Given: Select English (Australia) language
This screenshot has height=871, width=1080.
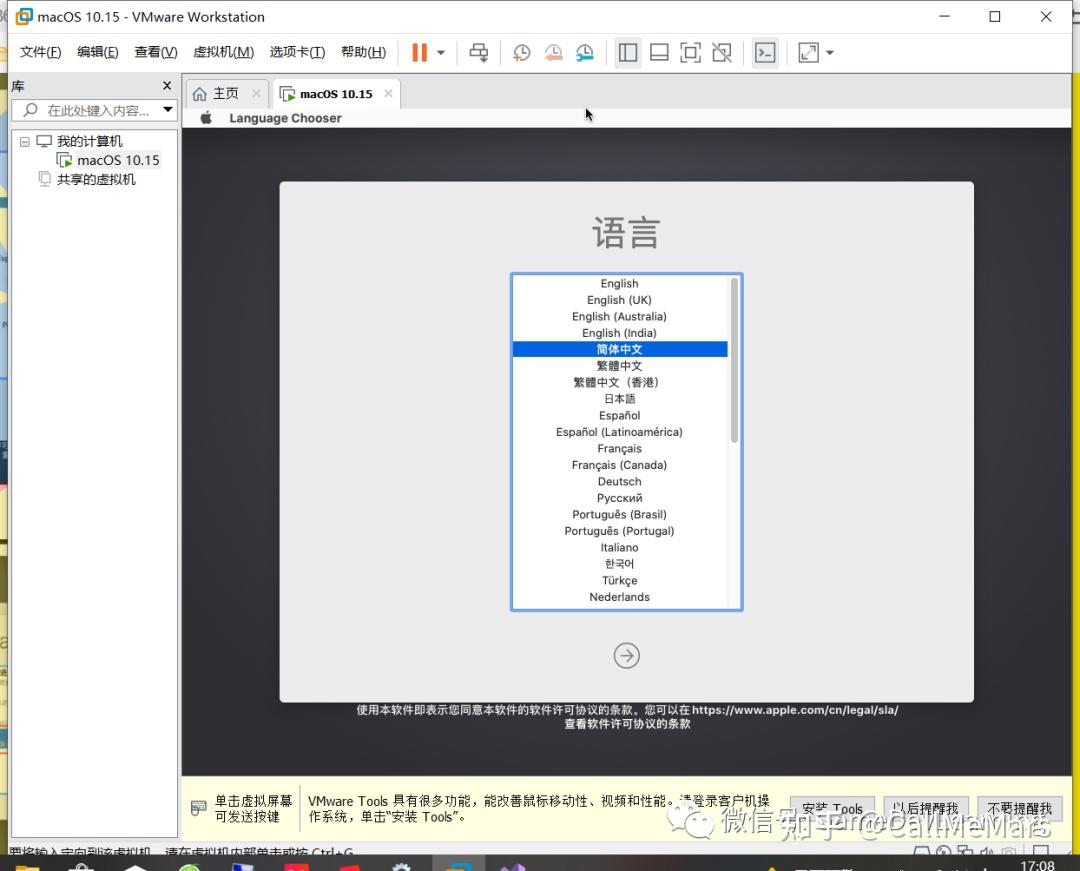Looking at the screenshot, I should (x=619, y=317).
